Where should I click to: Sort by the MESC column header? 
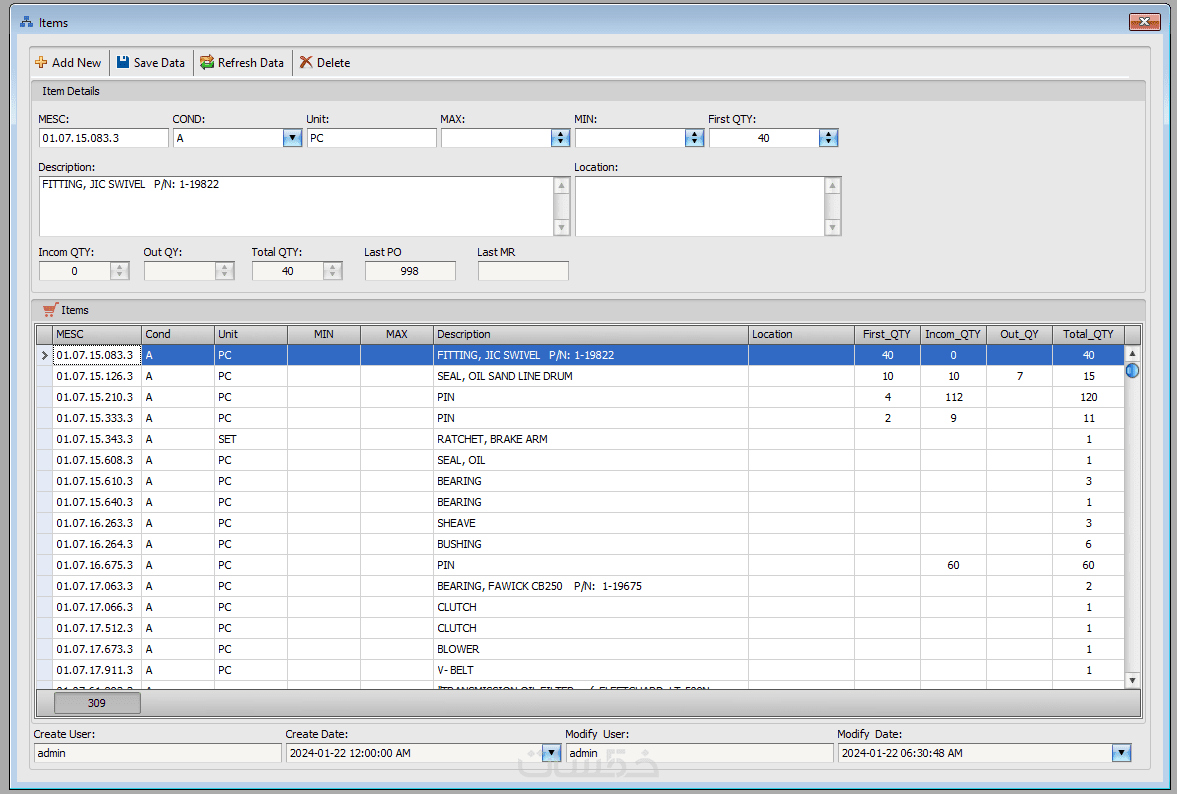click(97, 334)
